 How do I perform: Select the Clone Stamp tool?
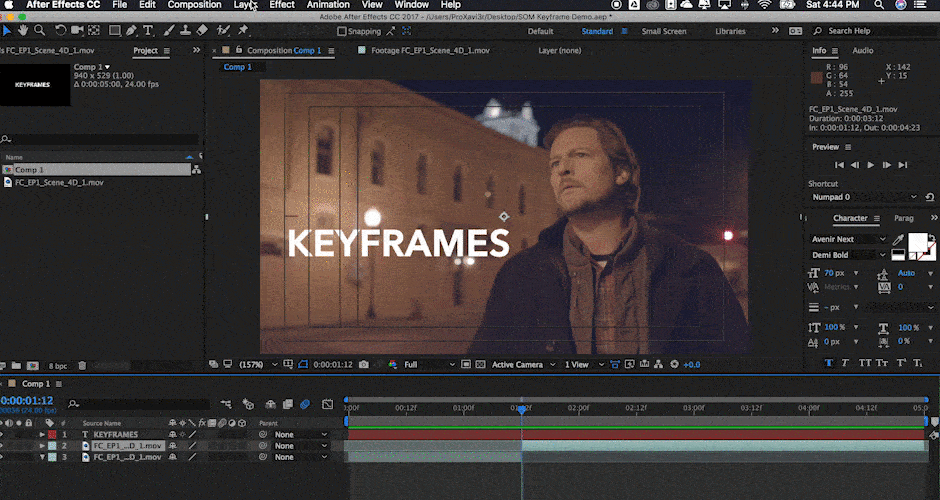pos(185,30)
